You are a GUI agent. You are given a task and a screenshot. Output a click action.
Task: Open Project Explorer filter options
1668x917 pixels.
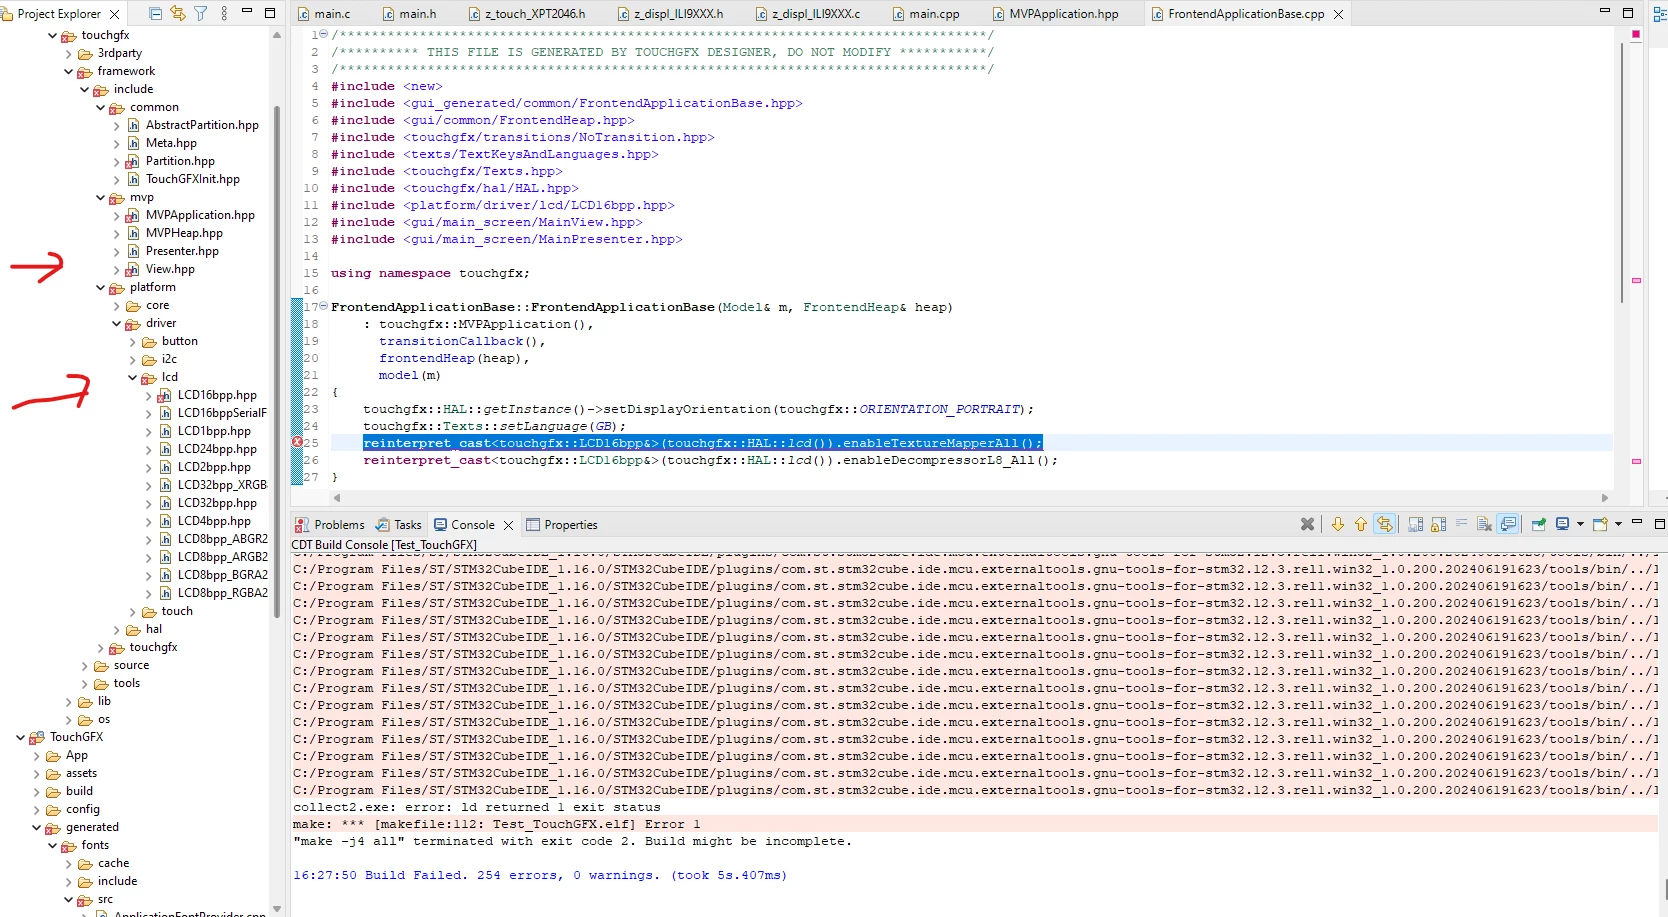tap(201, 14)
